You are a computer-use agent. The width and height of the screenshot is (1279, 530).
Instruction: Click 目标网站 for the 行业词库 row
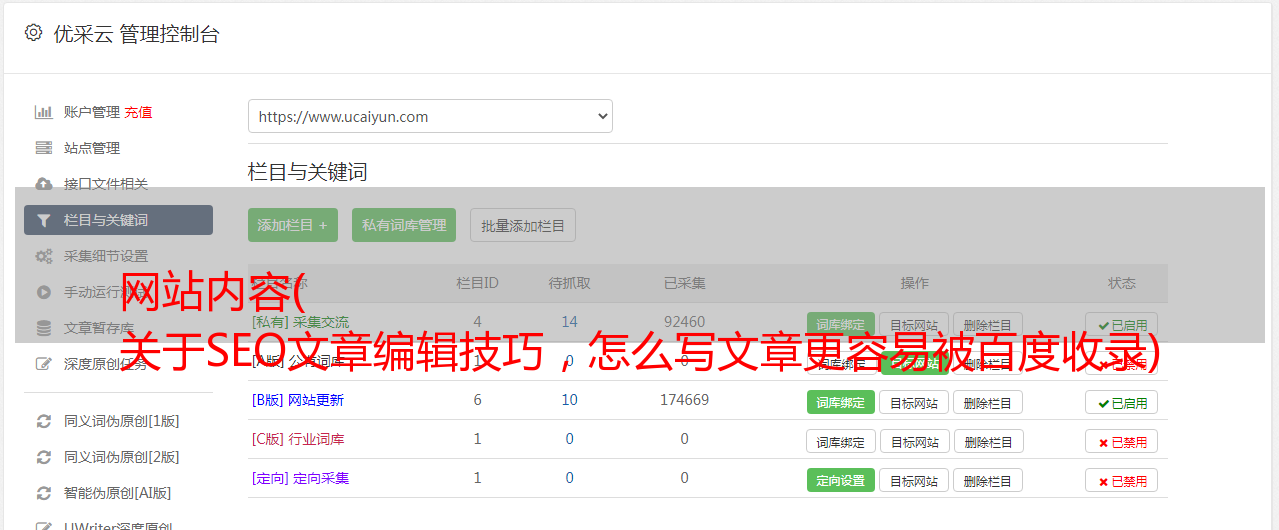pos(914,441)
